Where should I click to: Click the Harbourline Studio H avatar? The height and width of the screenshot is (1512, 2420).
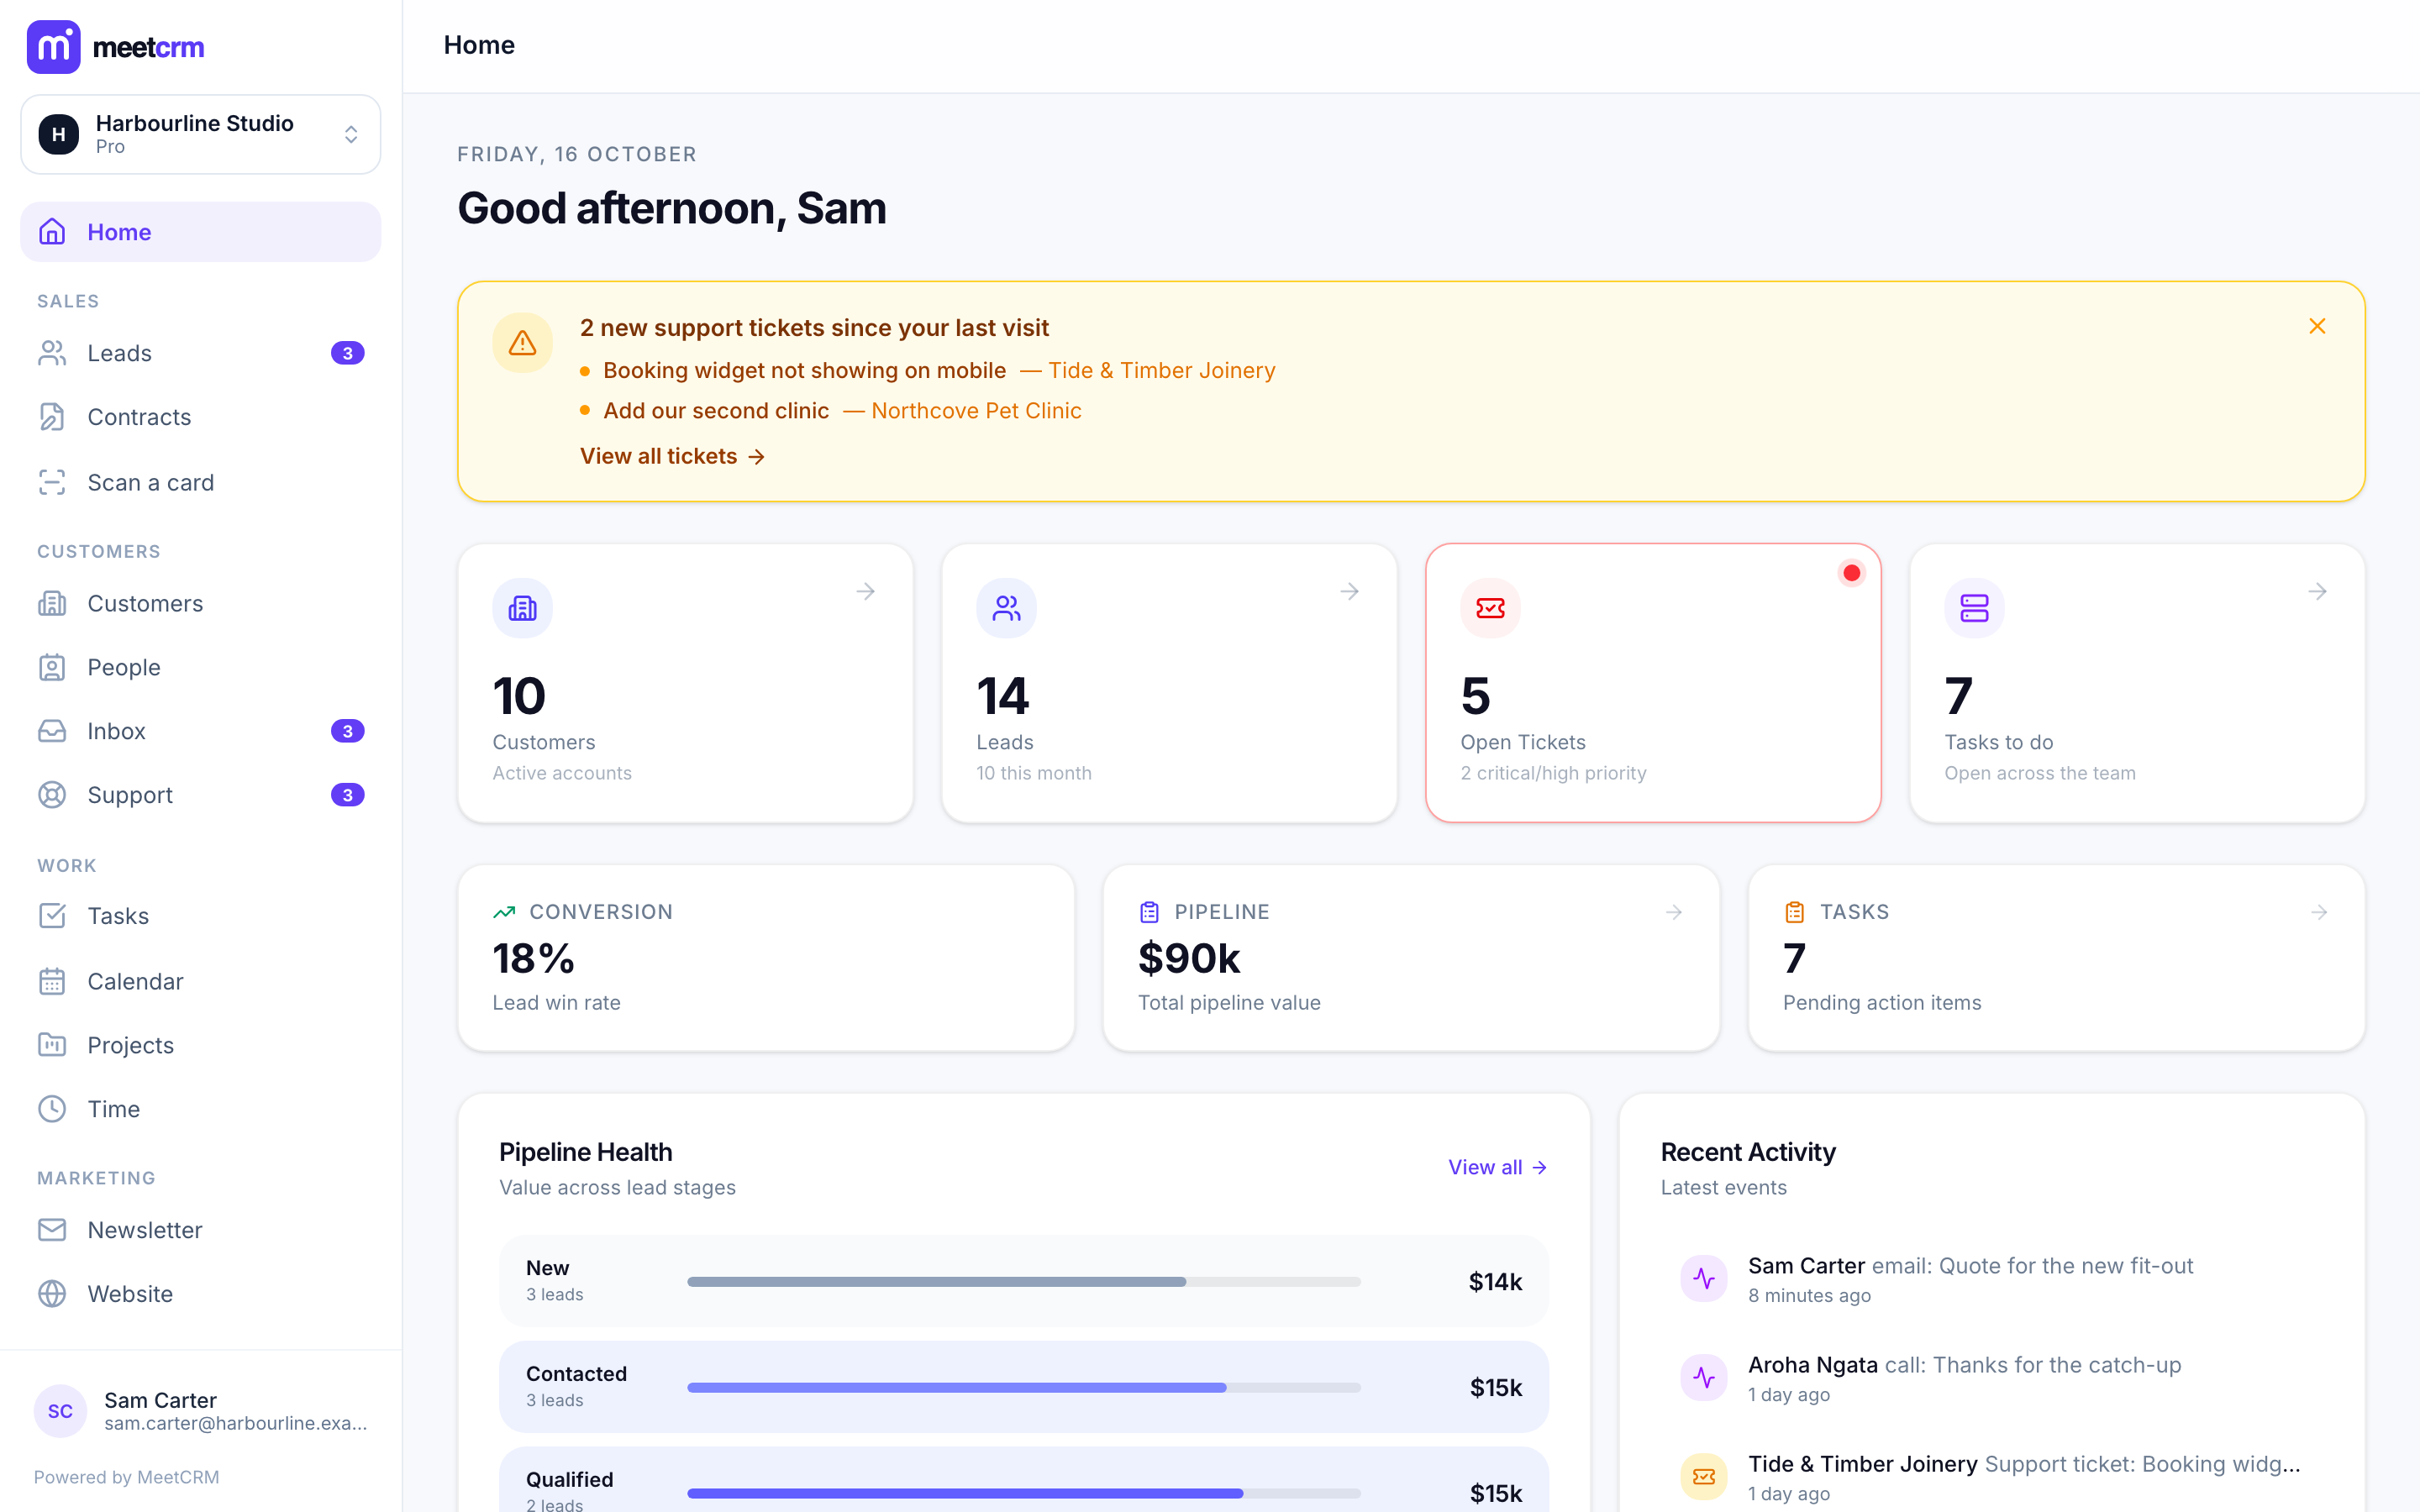pos(59,134)
